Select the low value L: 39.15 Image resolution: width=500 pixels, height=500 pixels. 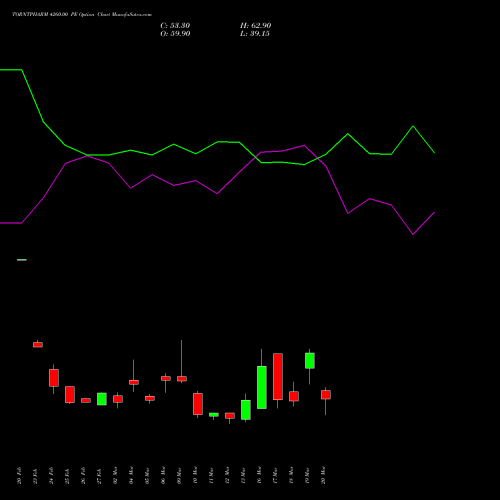click(x=255, y=34)
